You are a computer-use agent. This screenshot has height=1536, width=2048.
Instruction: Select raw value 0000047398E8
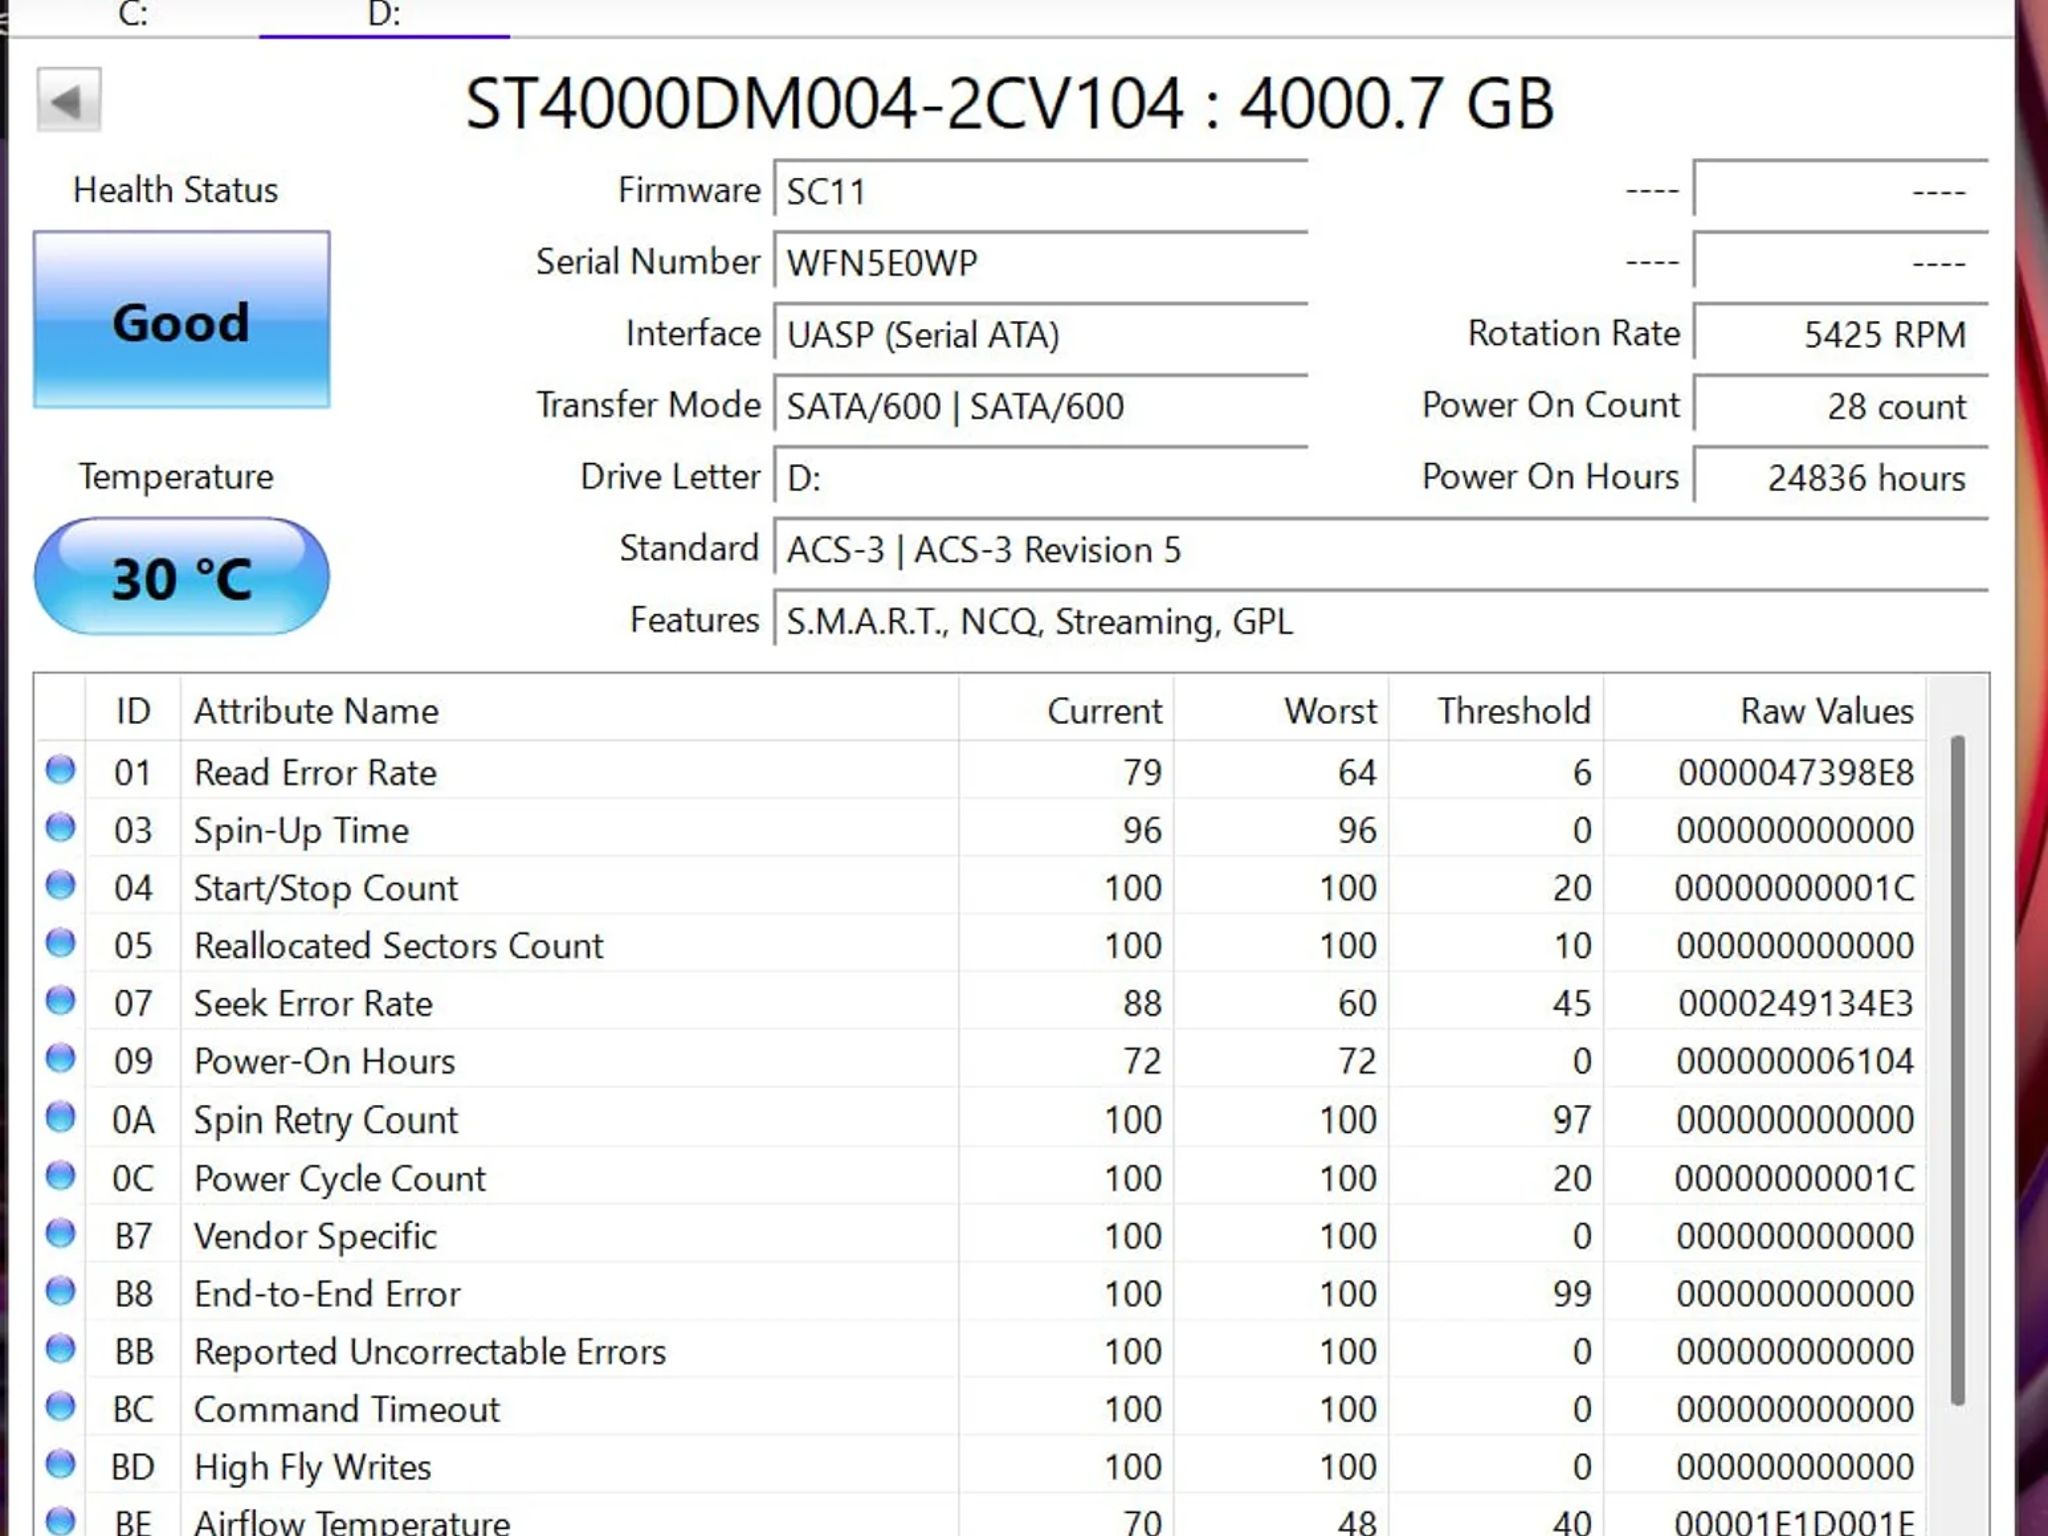tap(1796, 772)
